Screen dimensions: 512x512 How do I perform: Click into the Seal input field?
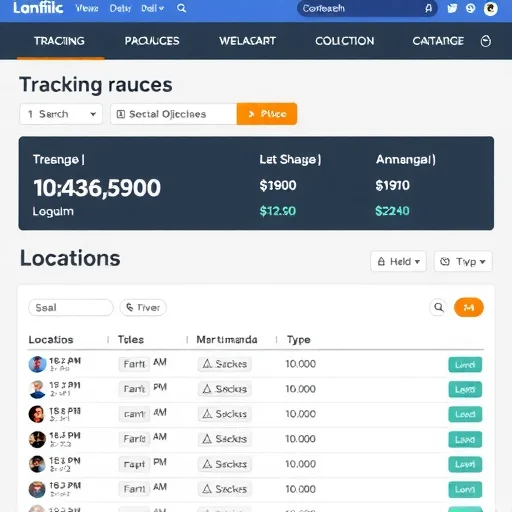71,307
